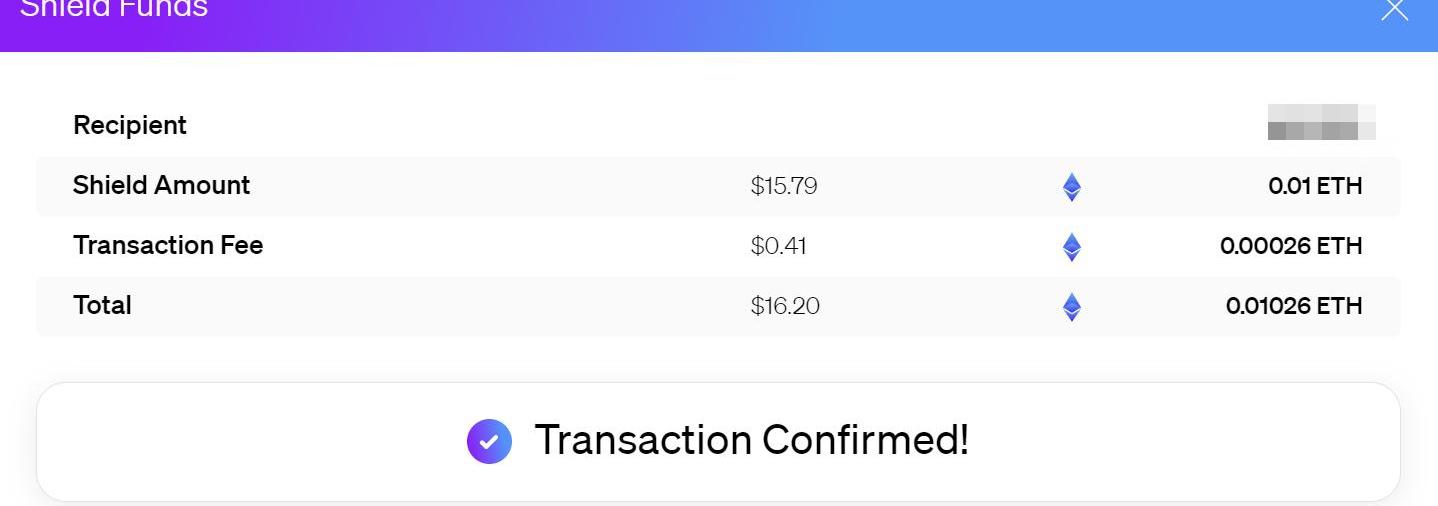Image resolution: width=1438 pixels, height=506 pixels.
Task: Click the Transaction Confirmed! message text
Action: (x=752, y=440)
